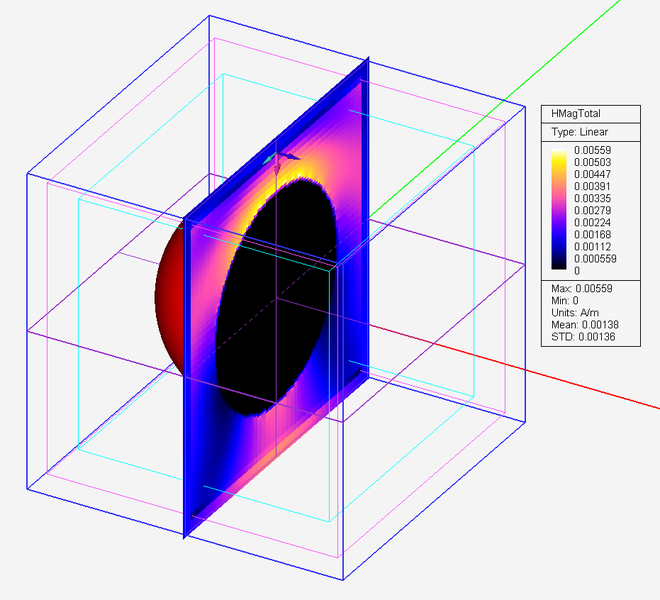Click the black elliptical sphere cross-section

pos(277,297)
